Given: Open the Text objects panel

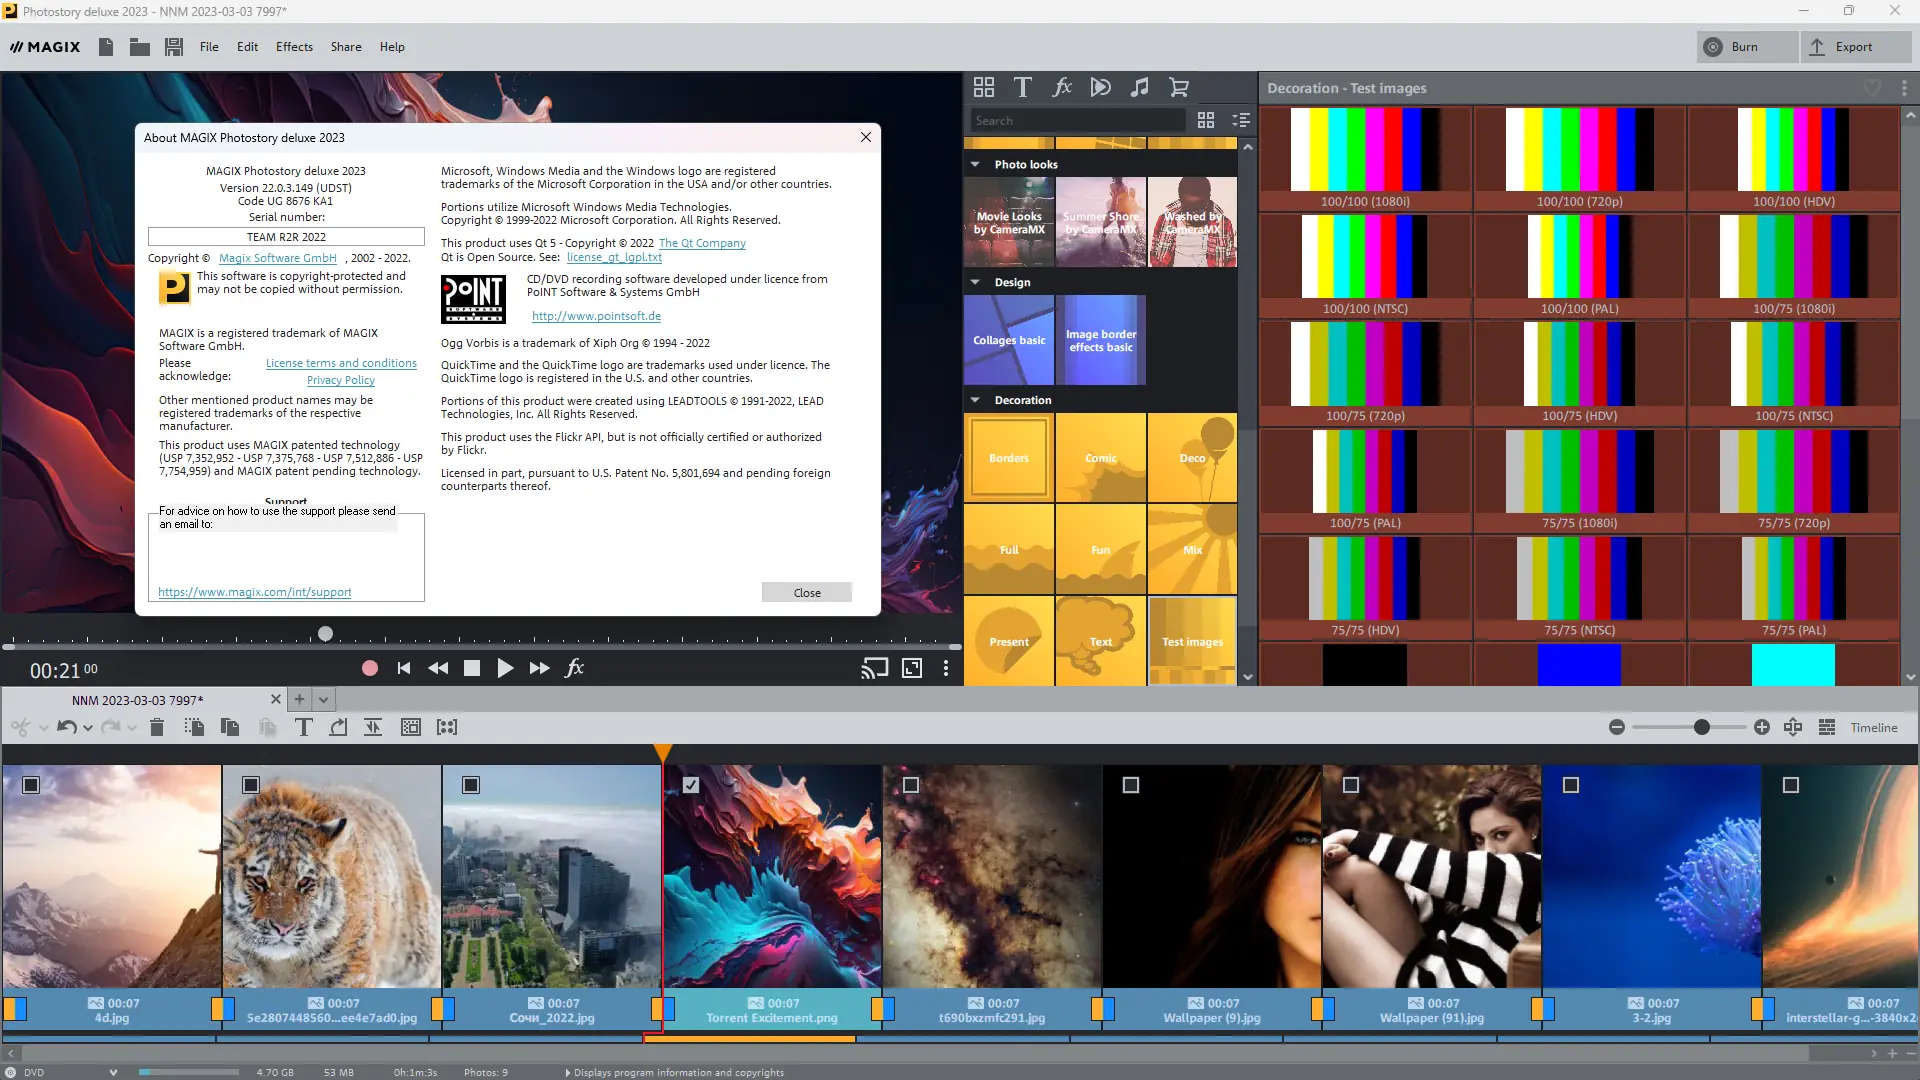Looking at the screenshot, I should pyautogui.click(x=1023, y=87).
